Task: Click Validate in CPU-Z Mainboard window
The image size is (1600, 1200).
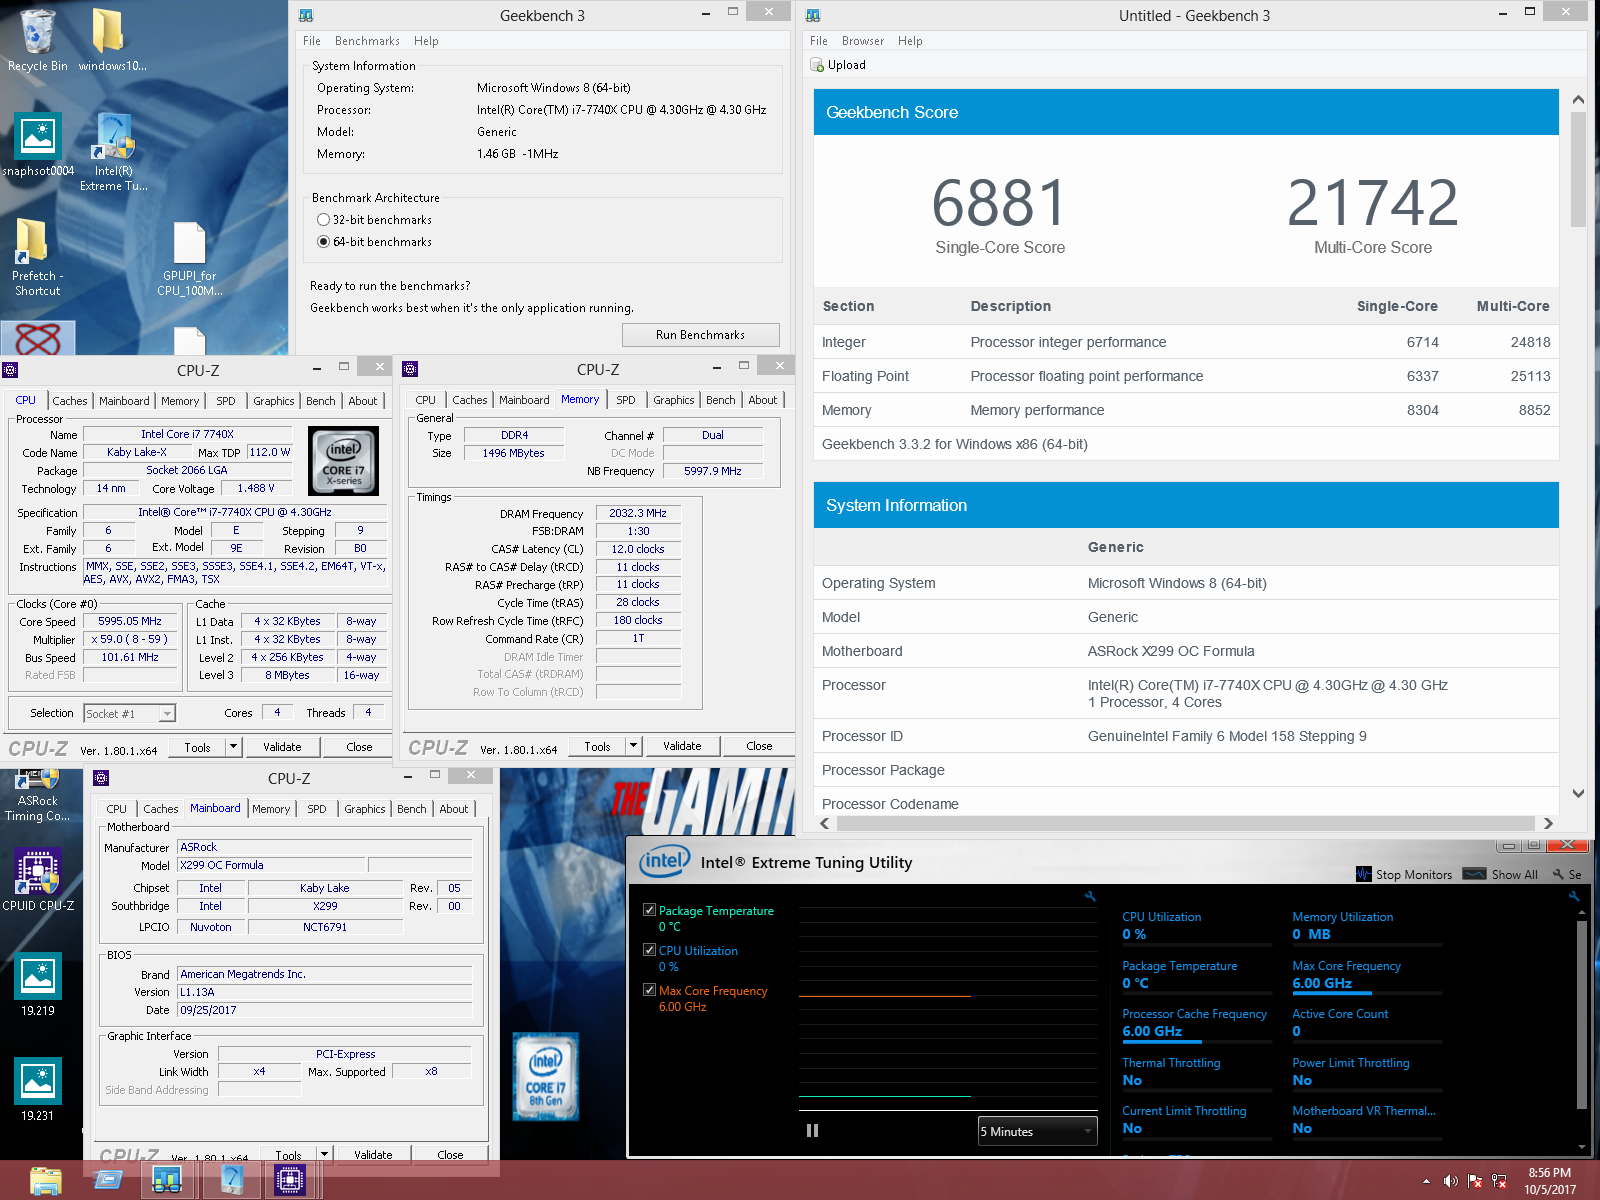Action: coord(373,1154)
